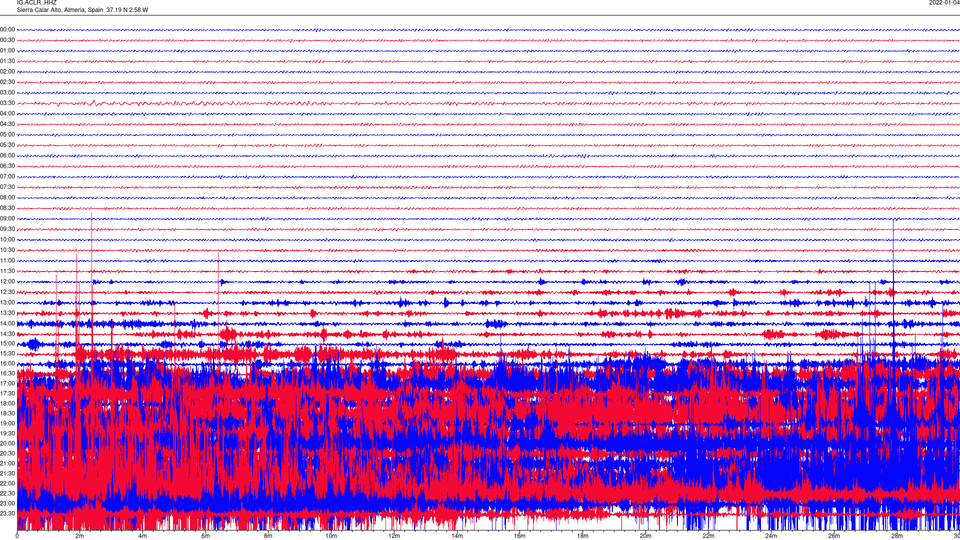Select the 02:00 trace time label

tap(7, 71)
